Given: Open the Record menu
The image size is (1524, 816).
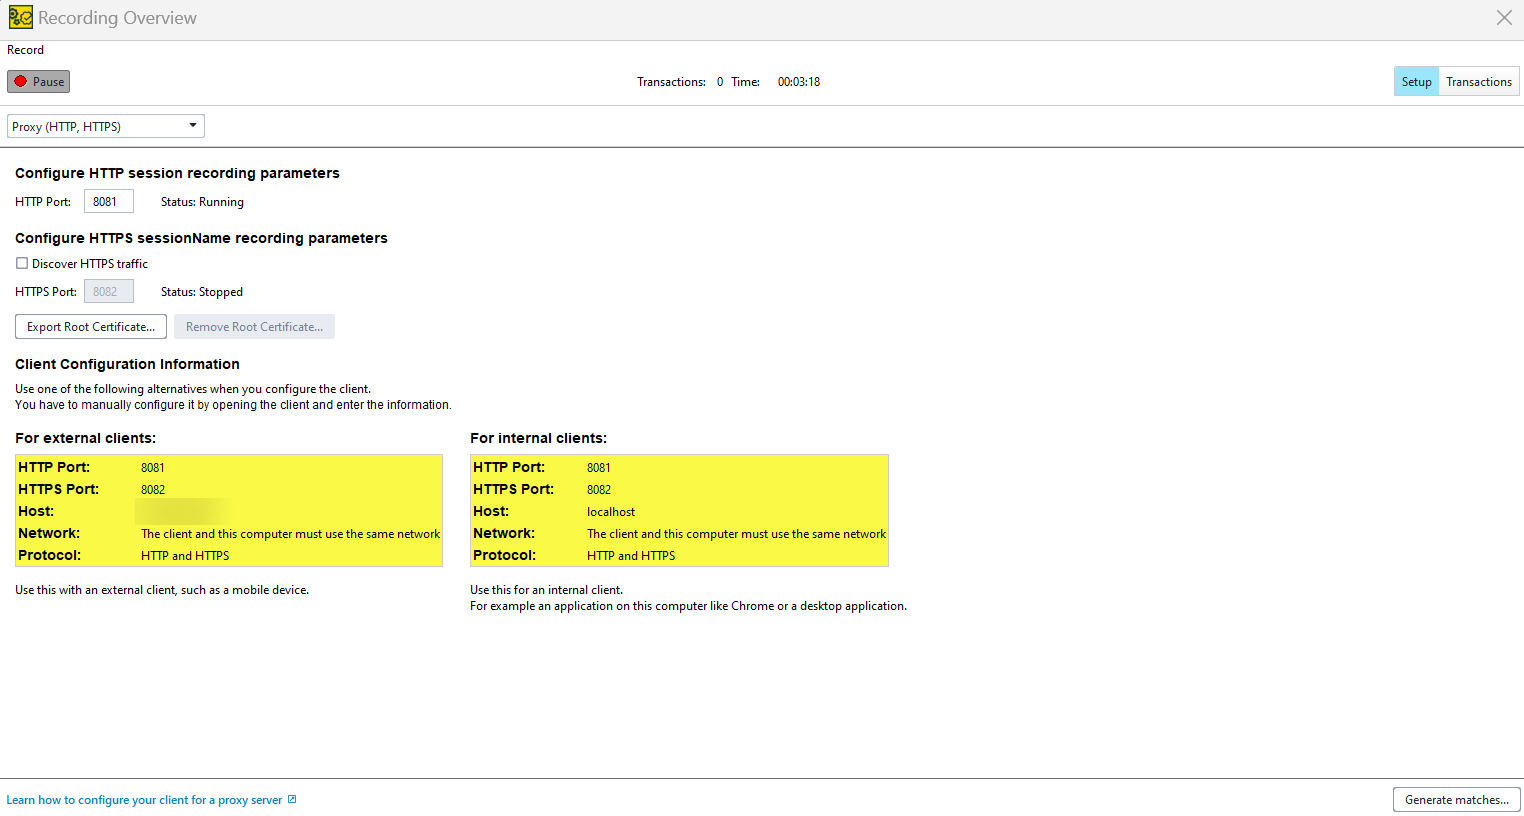Looking at the screenshot, I should click(25, 49).
